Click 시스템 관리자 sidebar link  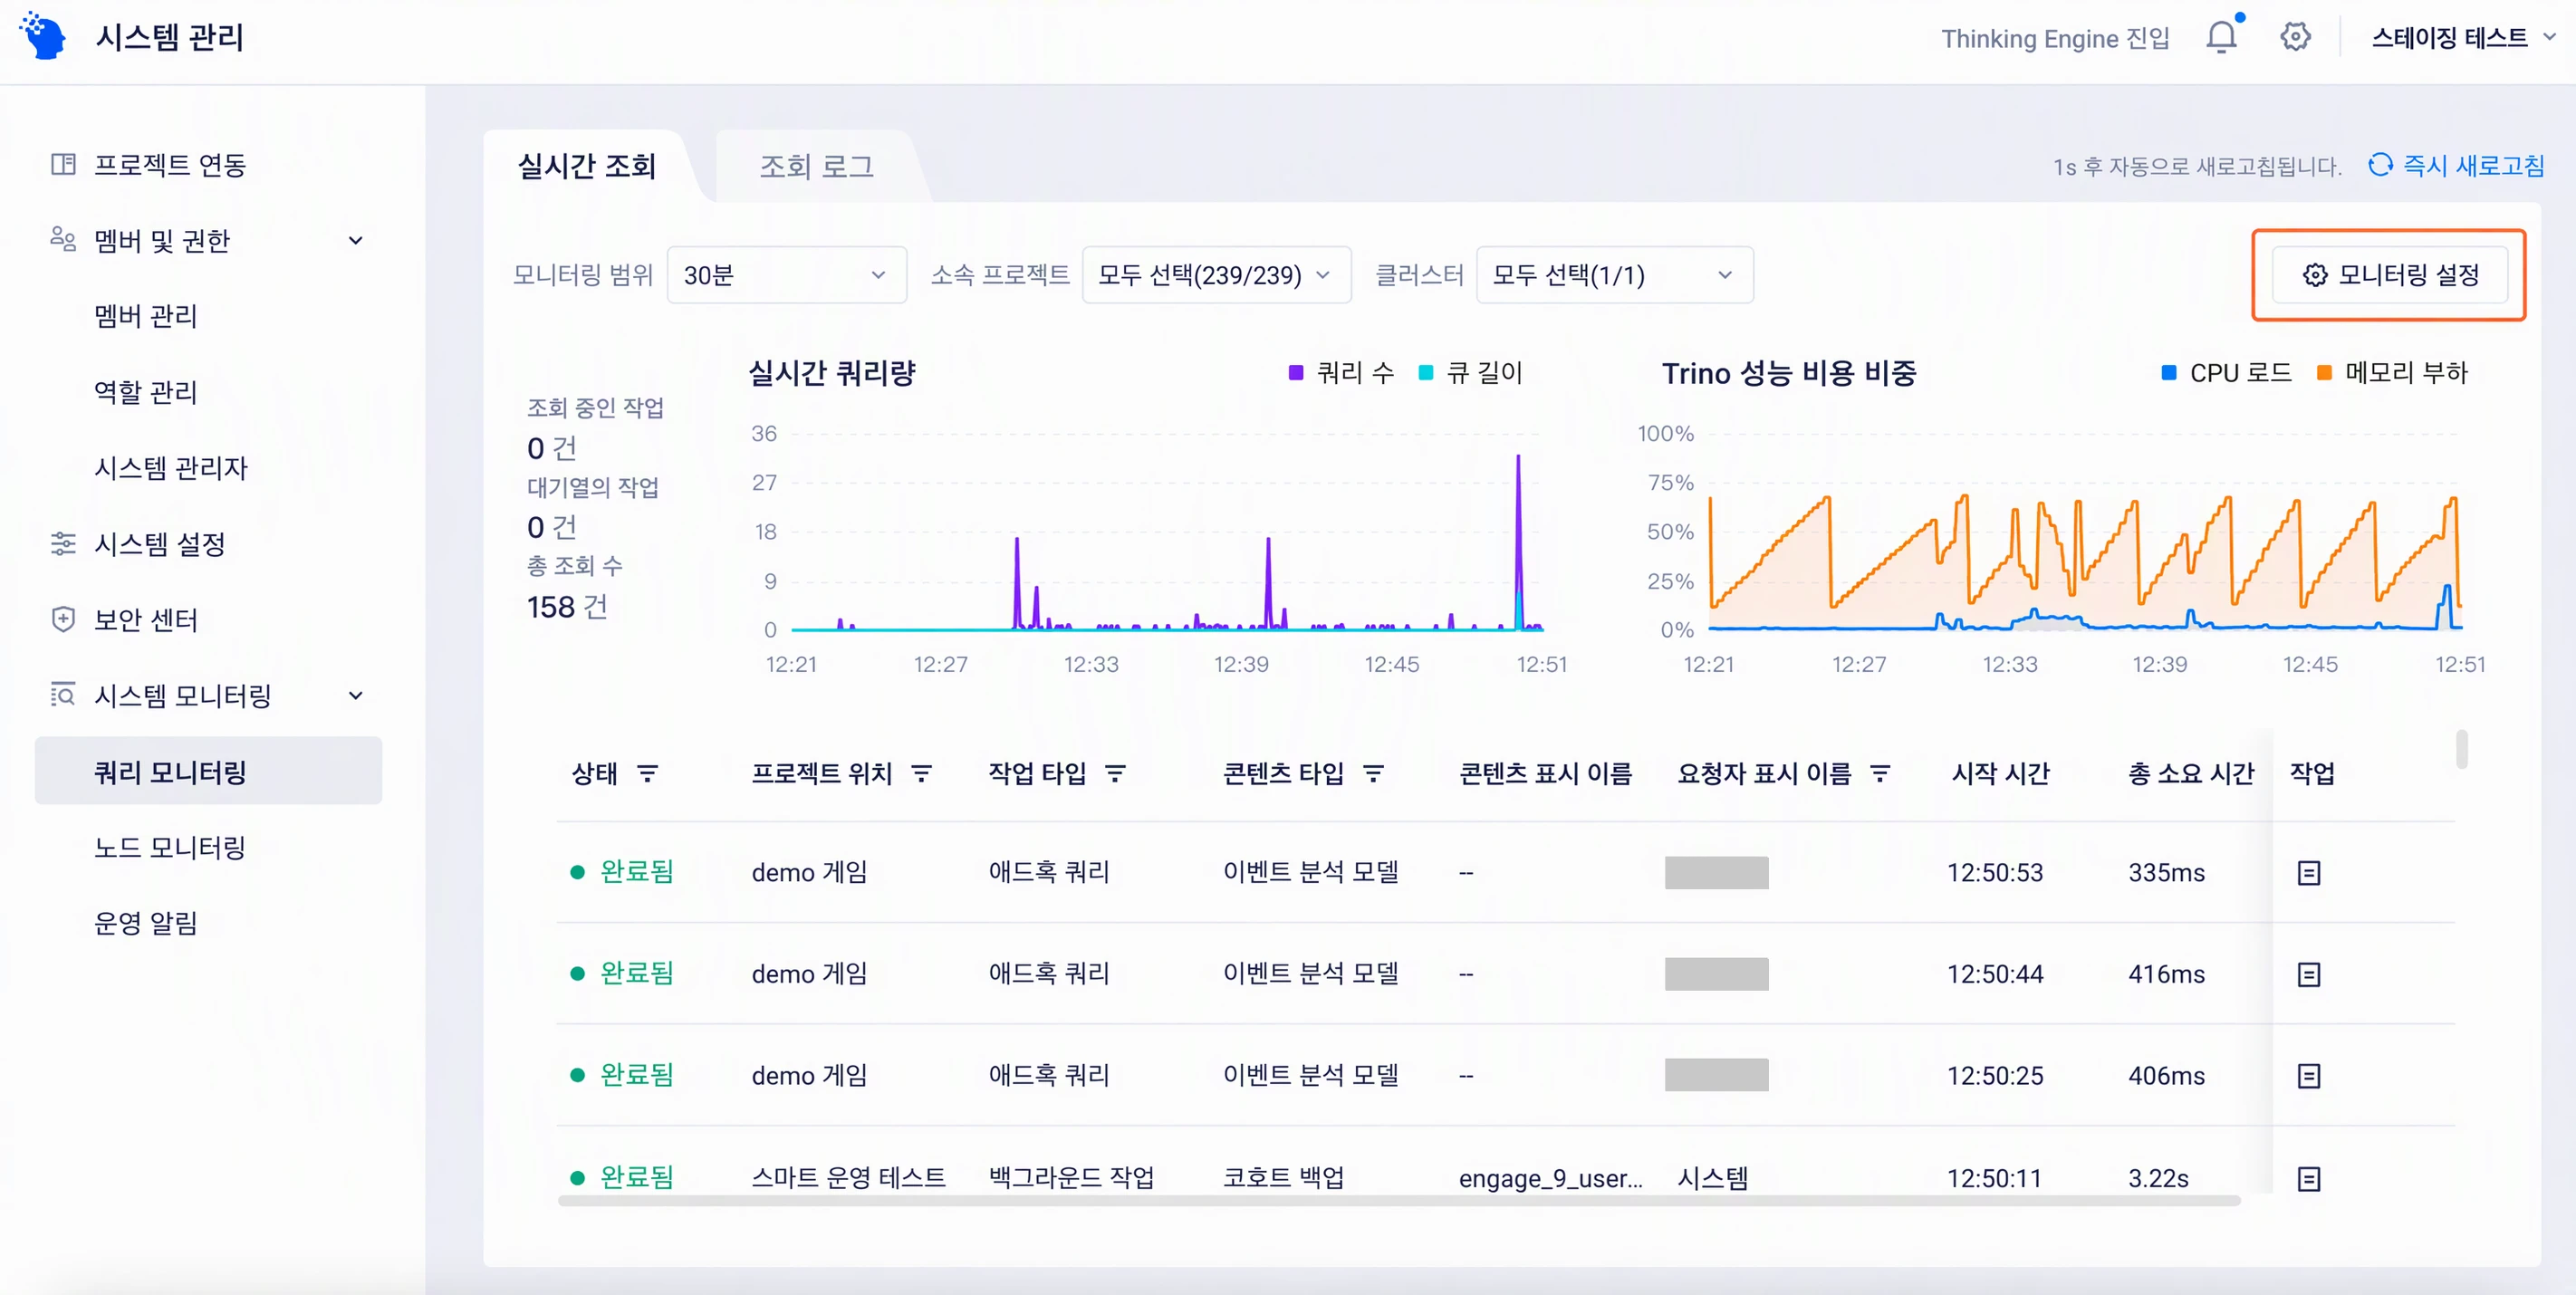pyautogui.click(x=170, y=468)
